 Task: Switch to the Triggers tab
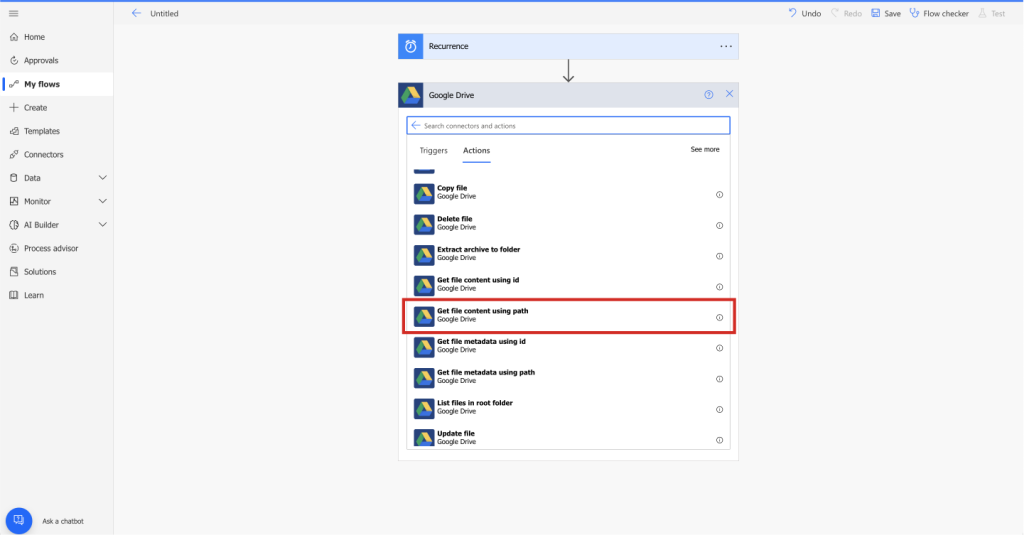[434, 150]
